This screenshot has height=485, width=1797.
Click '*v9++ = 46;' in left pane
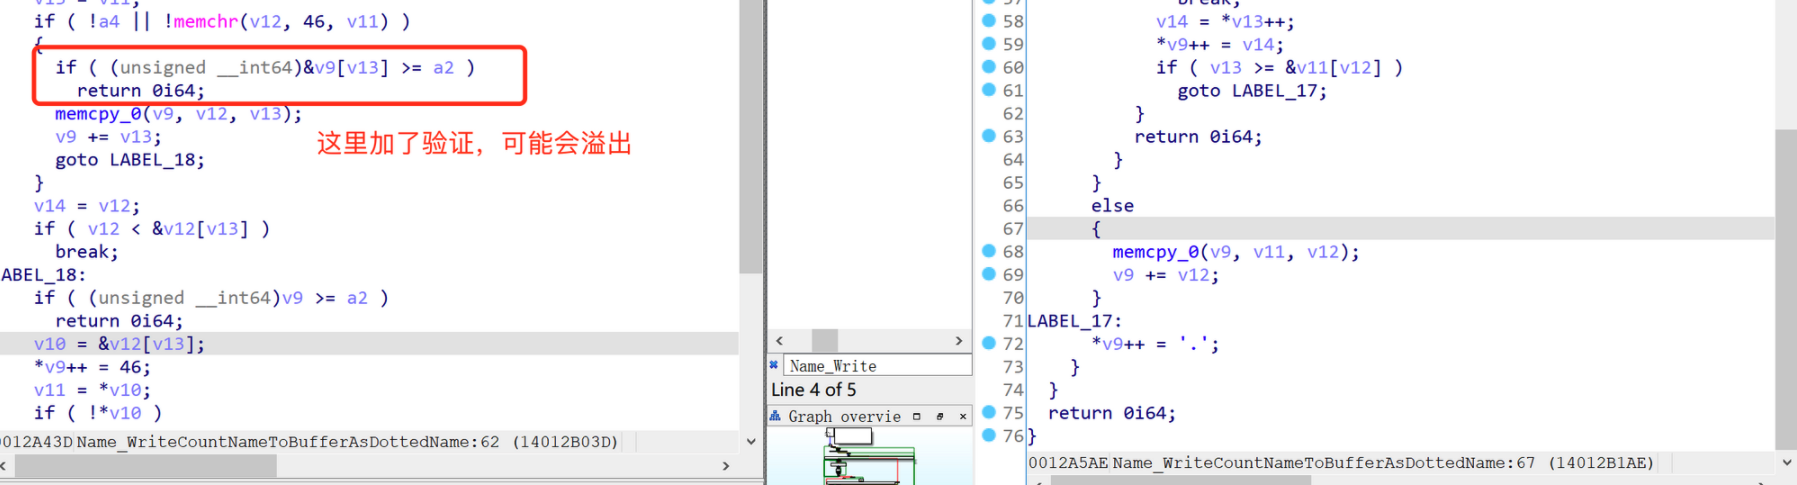pyautogui.click(x=92, y=366)
